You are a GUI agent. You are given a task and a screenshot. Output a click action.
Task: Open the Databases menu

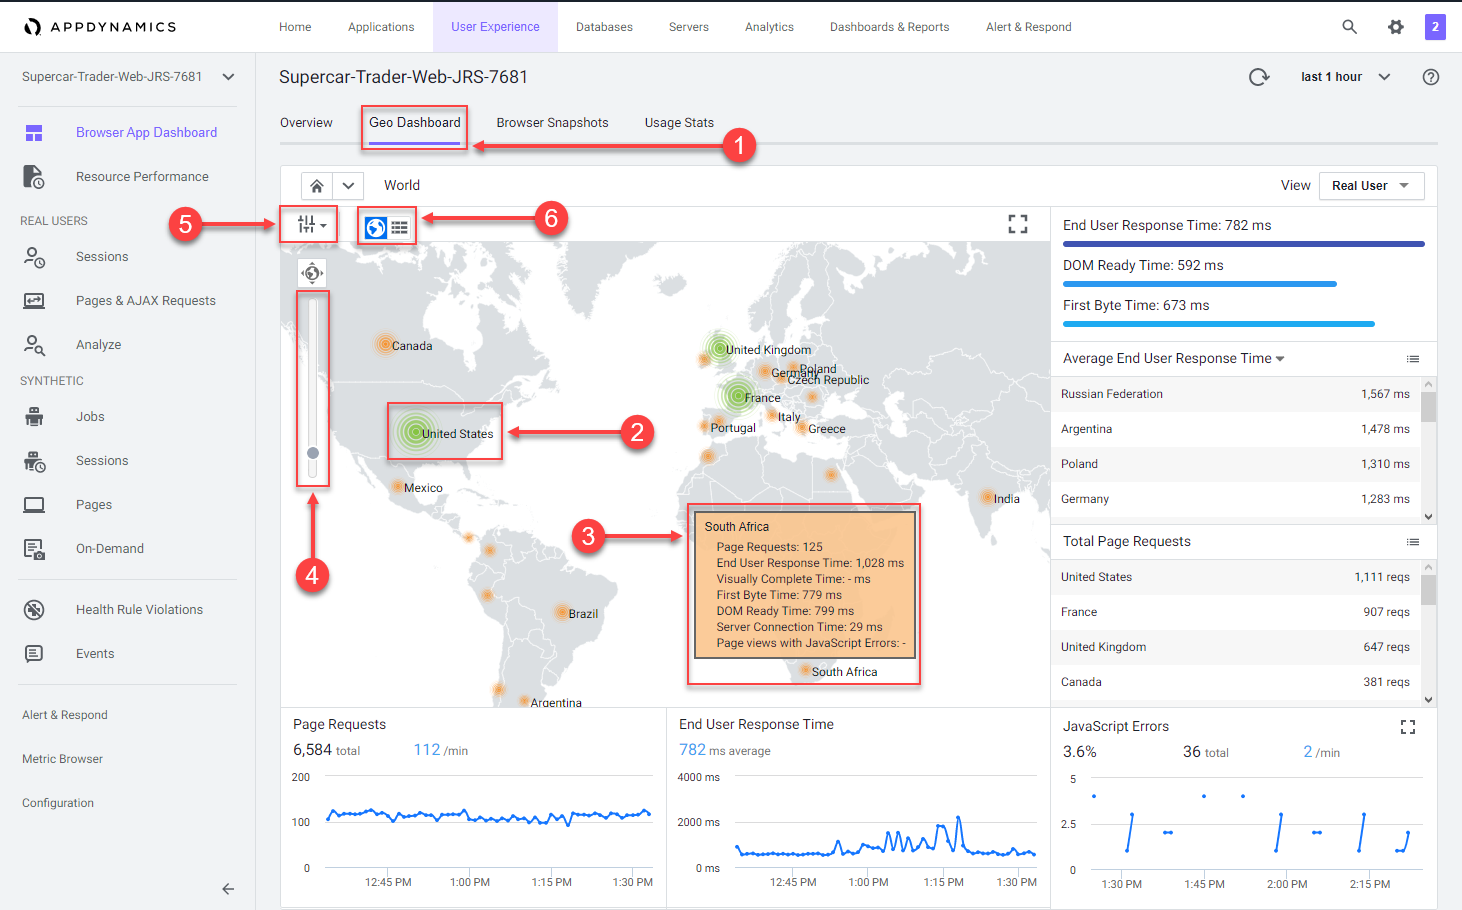[x=604, y=27]
